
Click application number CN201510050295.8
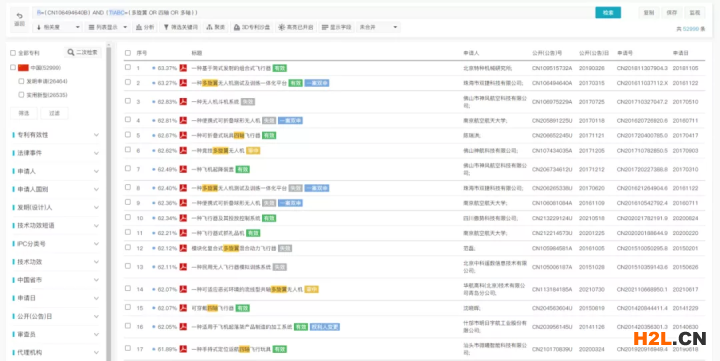tap(642, 248)
